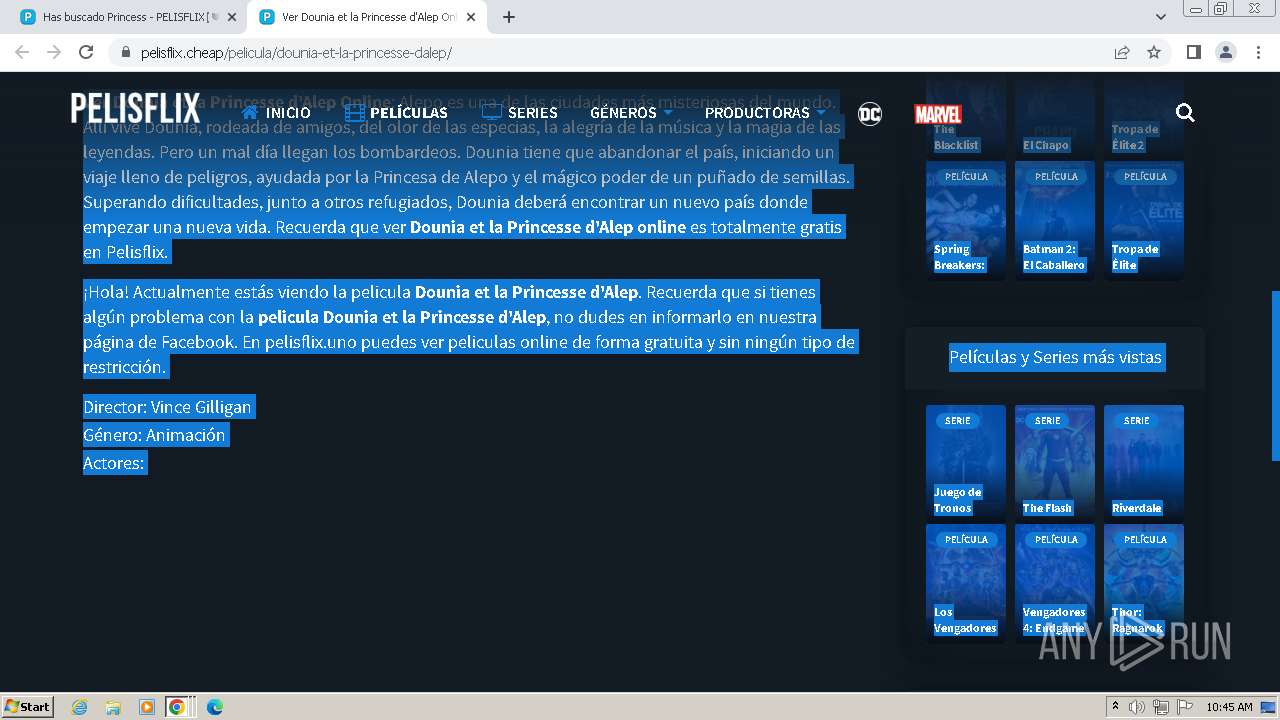Open the Chrome three-dot menu

coord(1258,52)
